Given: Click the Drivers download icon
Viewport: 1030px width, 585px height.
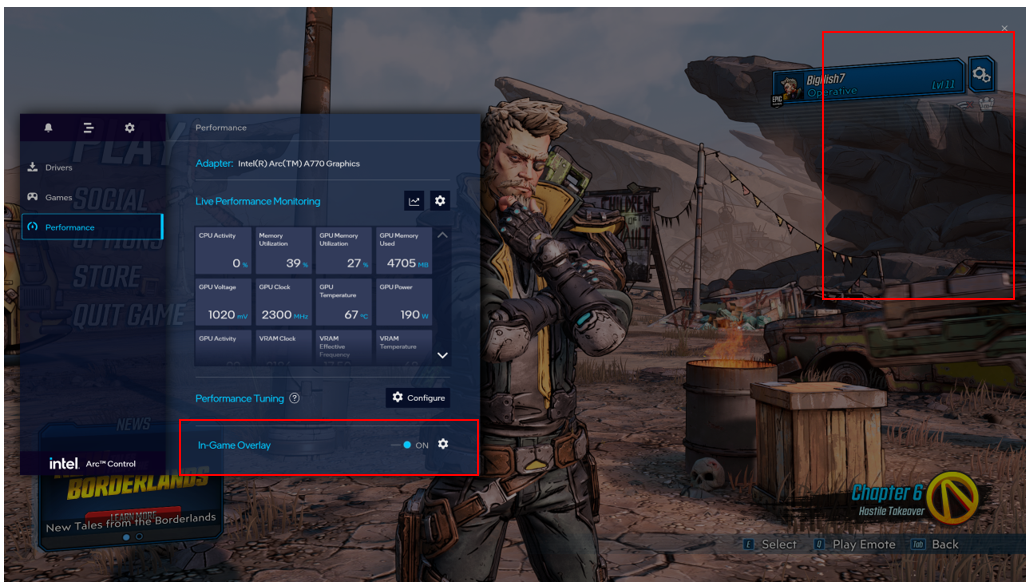Looking at the screenshot, I should click(x=32, y=167).
